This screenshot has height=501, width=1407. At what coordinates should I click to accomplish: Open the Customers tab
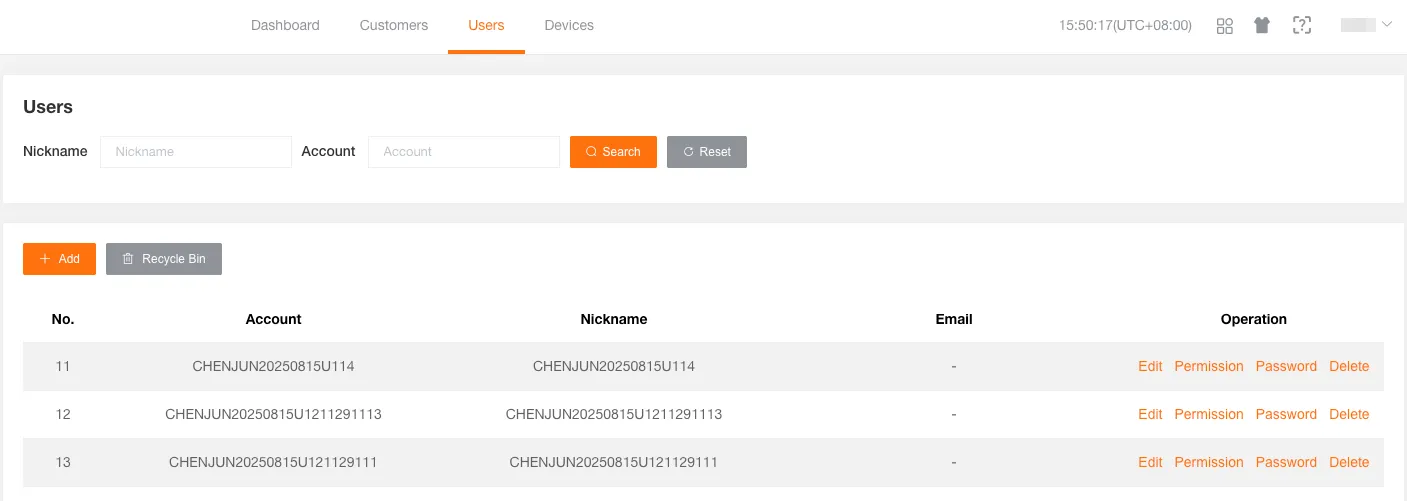394,26
